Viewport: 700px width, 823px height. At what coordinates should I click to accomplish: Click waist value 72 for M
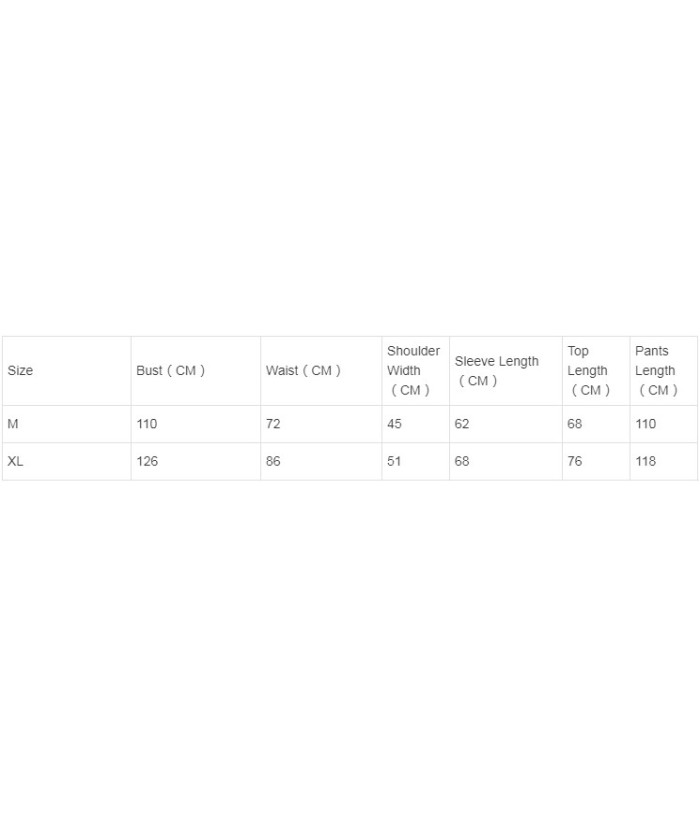coord(273,424)
